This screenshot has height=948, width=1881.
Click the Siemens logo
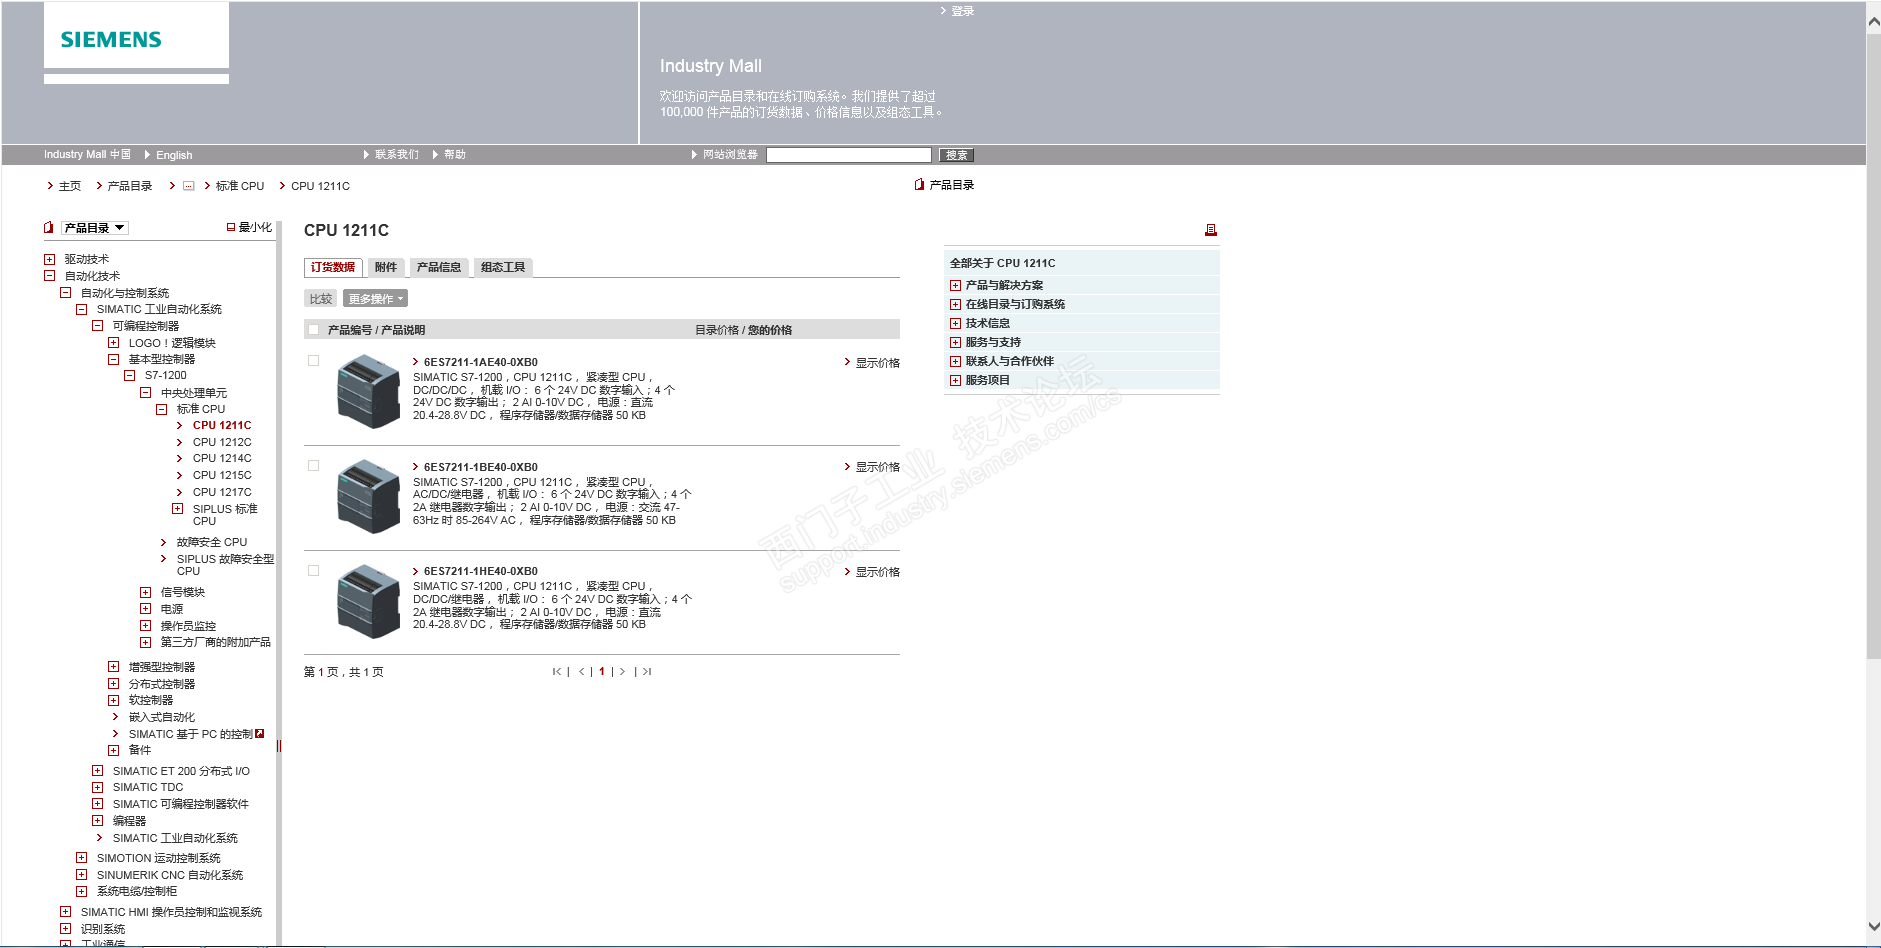click(x=111, y=39)
